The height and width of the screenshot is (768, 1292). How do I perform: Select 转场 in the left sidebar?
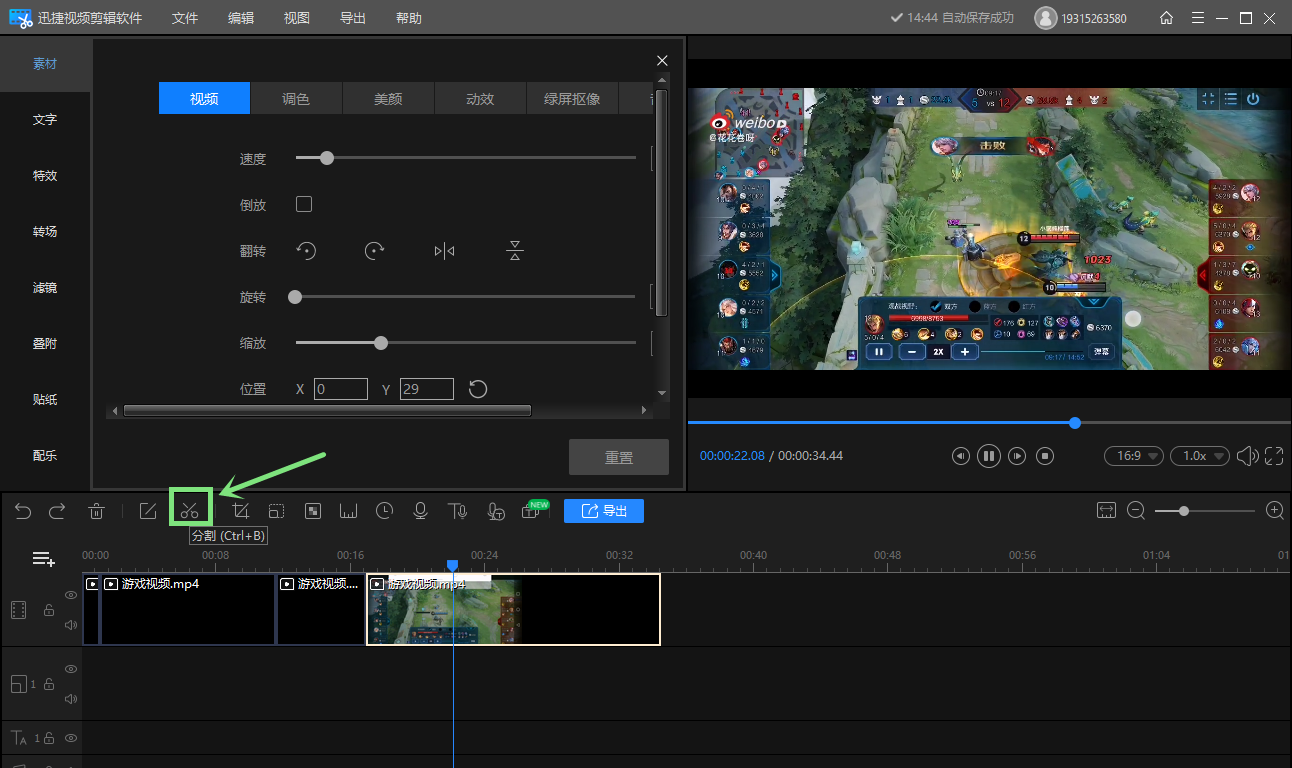click(45, 231)
